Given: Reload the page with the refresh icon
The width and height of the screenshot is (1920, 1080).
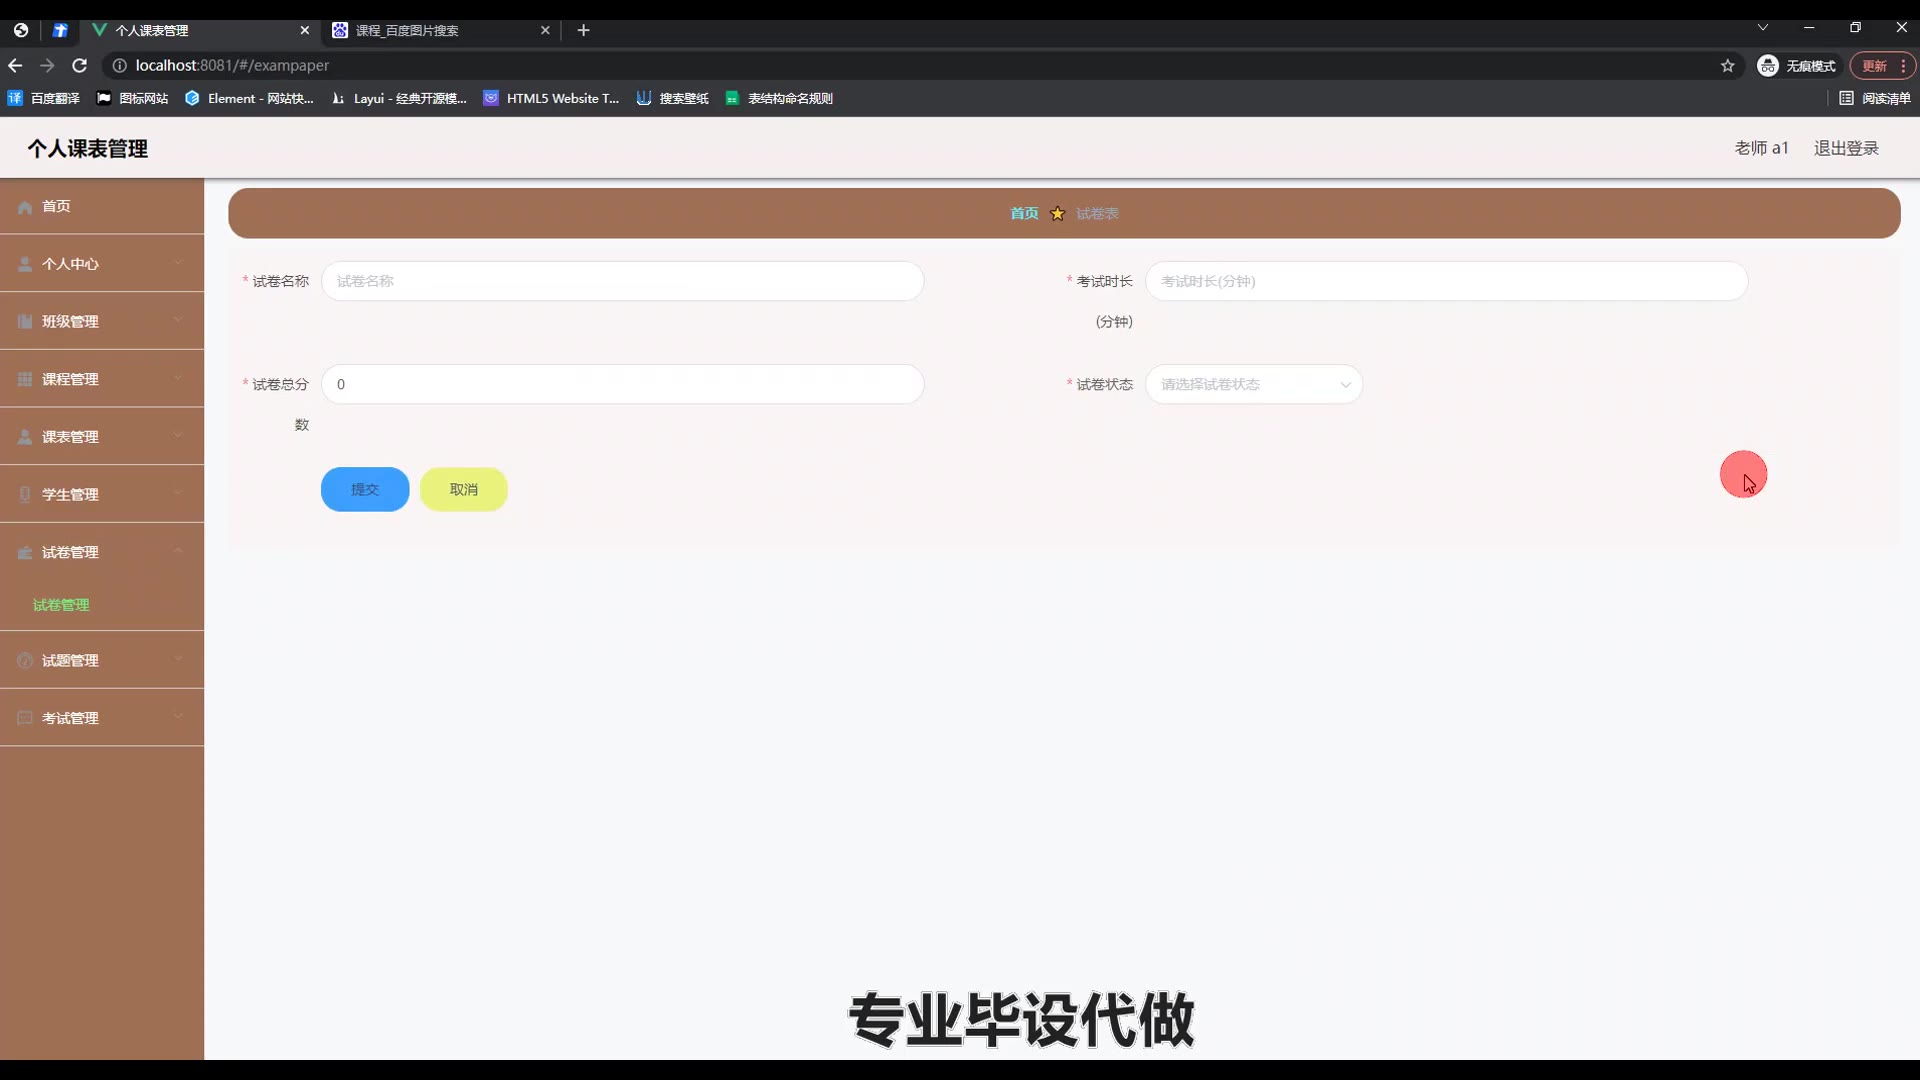Looking at the screenshot, I should click(x=80, y=66).
